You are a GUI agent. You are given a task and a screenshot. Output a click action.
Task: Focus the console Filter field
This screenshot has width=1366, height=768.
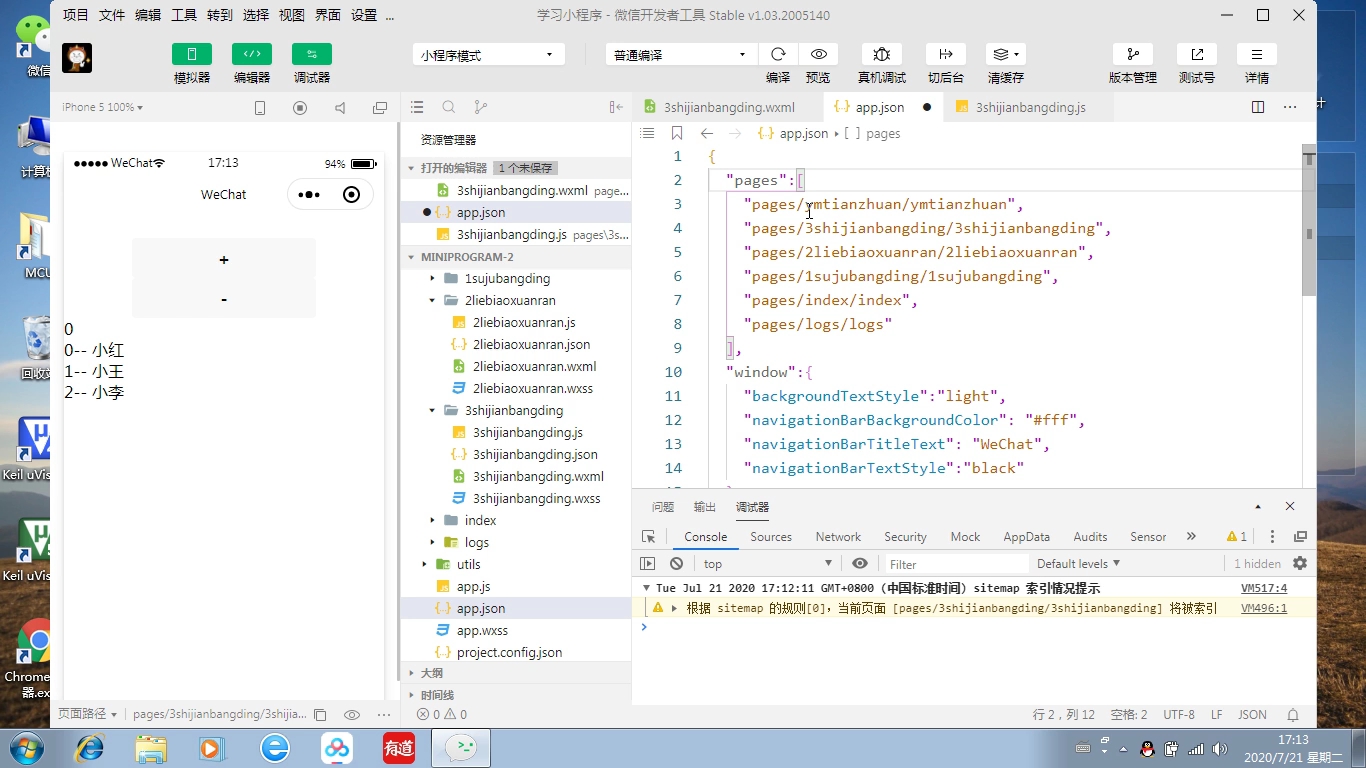point(955,564)
